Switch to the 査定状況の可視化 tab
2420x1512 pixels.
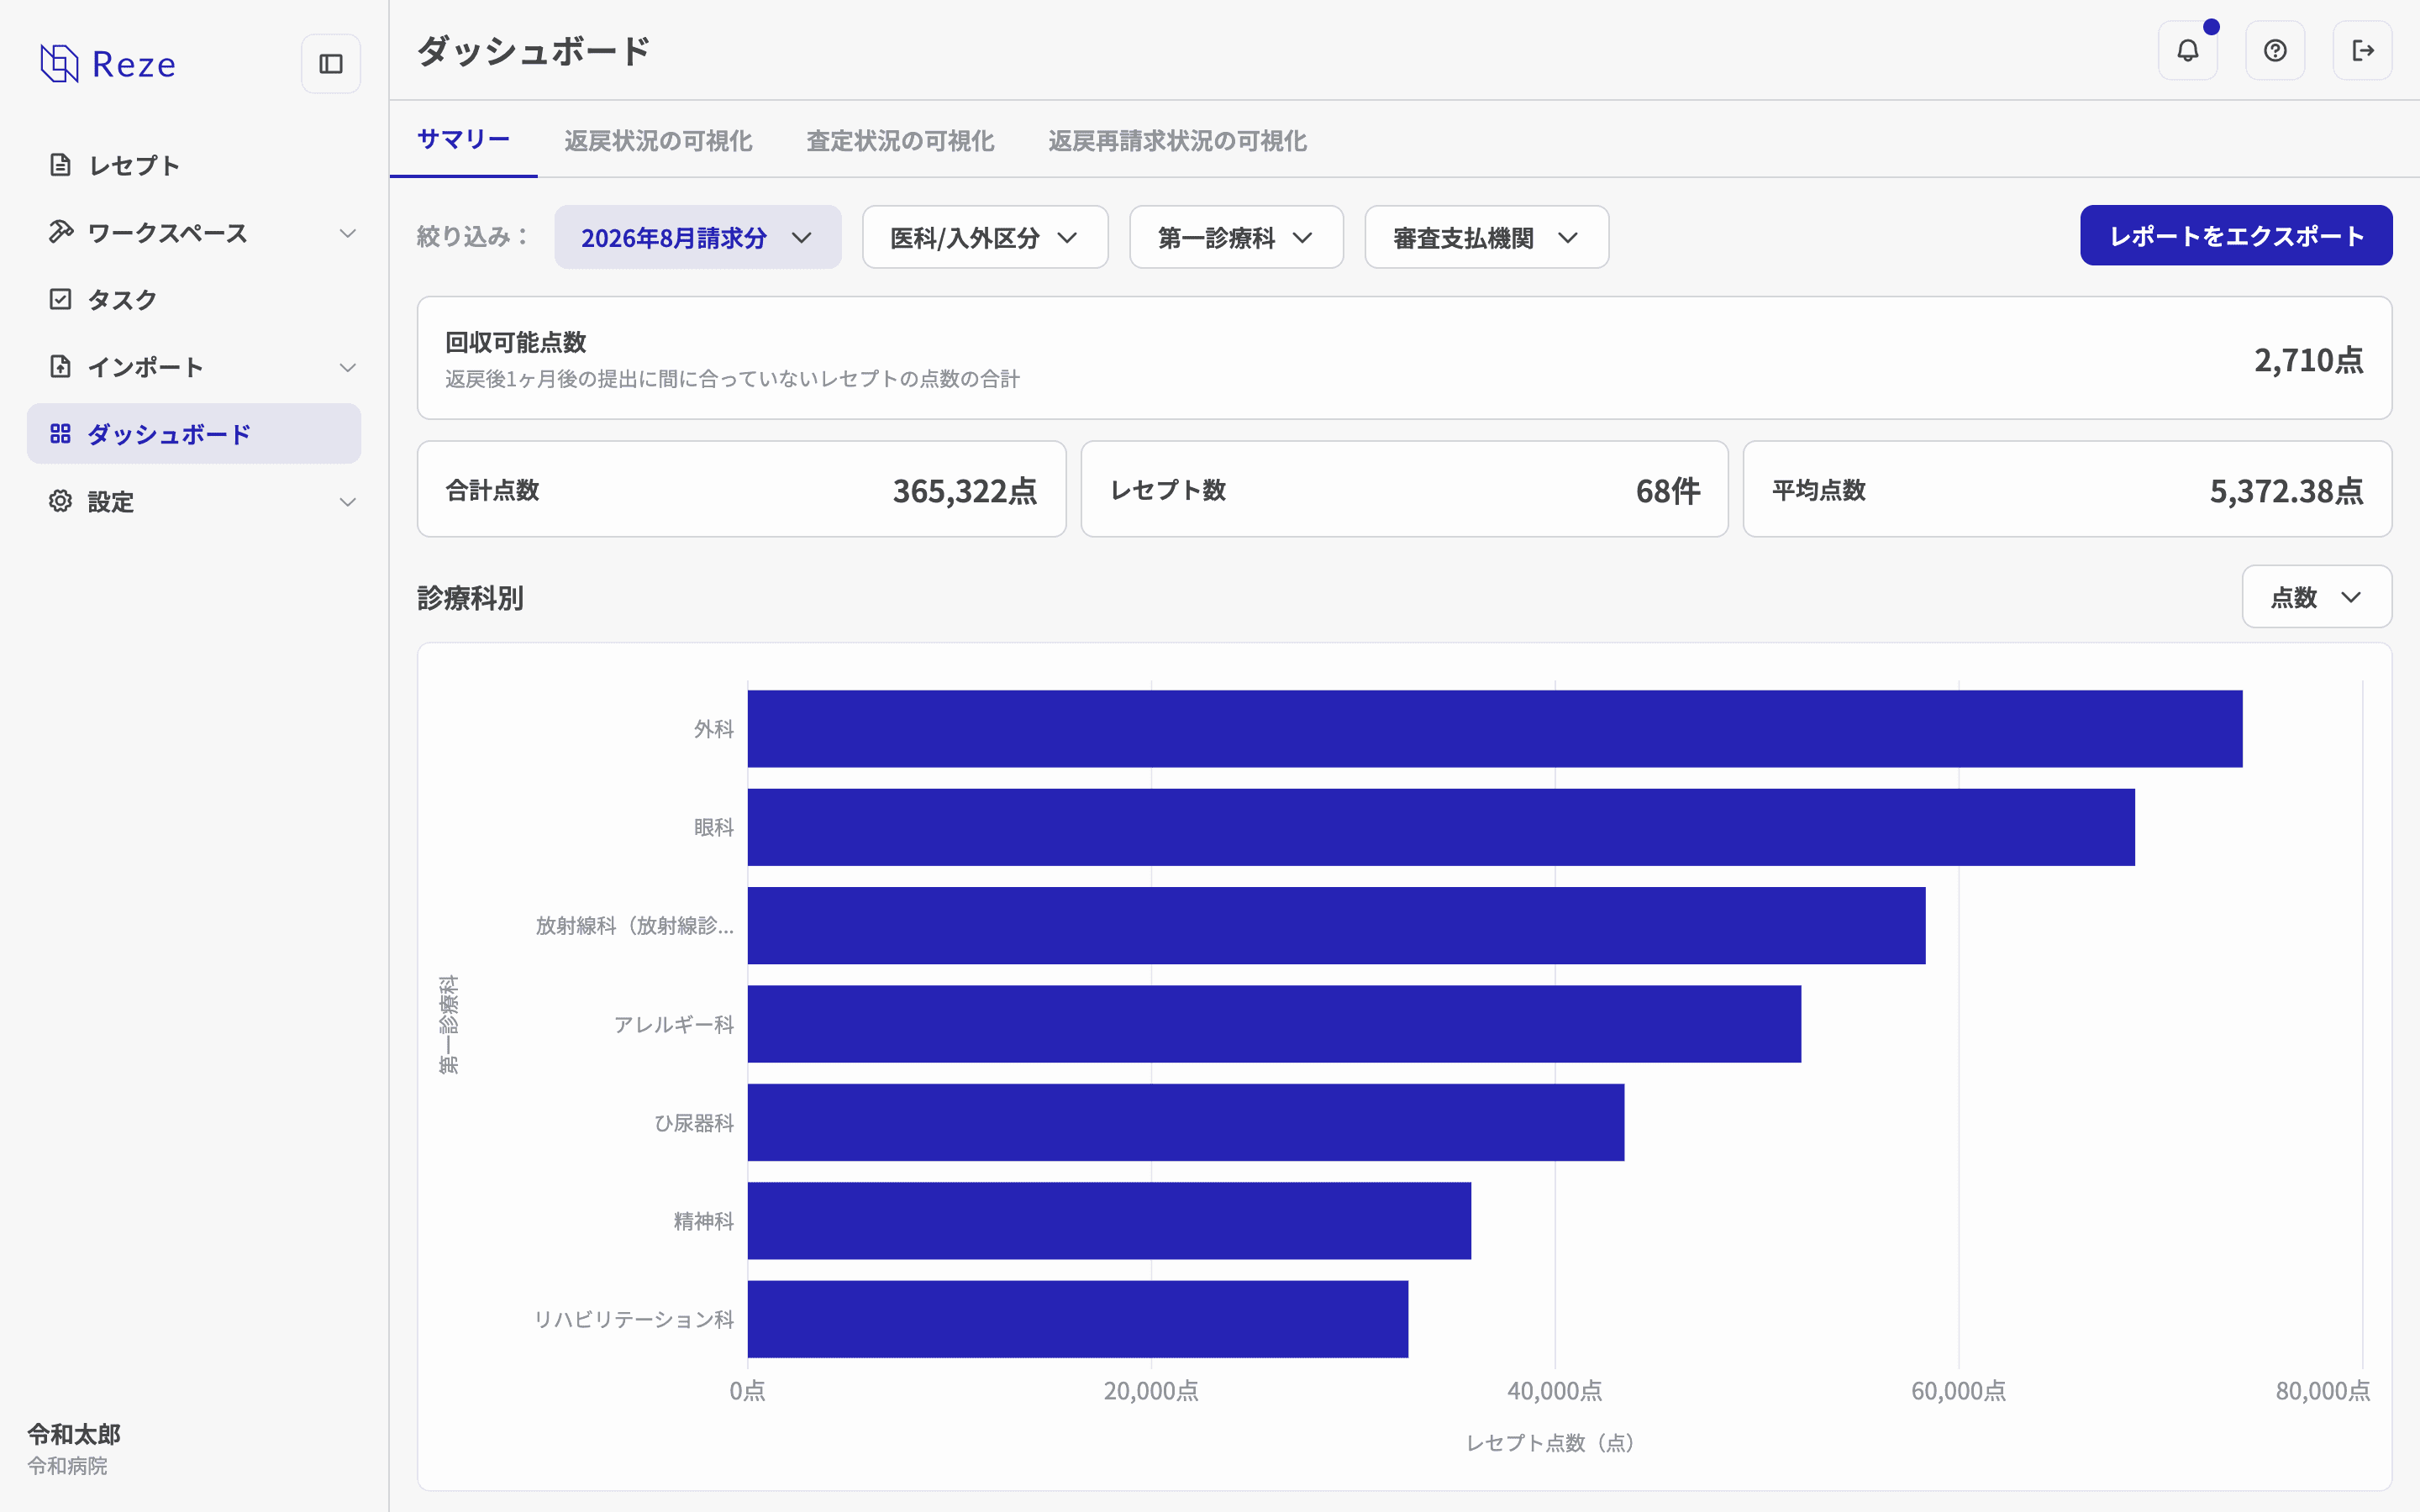tap(900, 140)
